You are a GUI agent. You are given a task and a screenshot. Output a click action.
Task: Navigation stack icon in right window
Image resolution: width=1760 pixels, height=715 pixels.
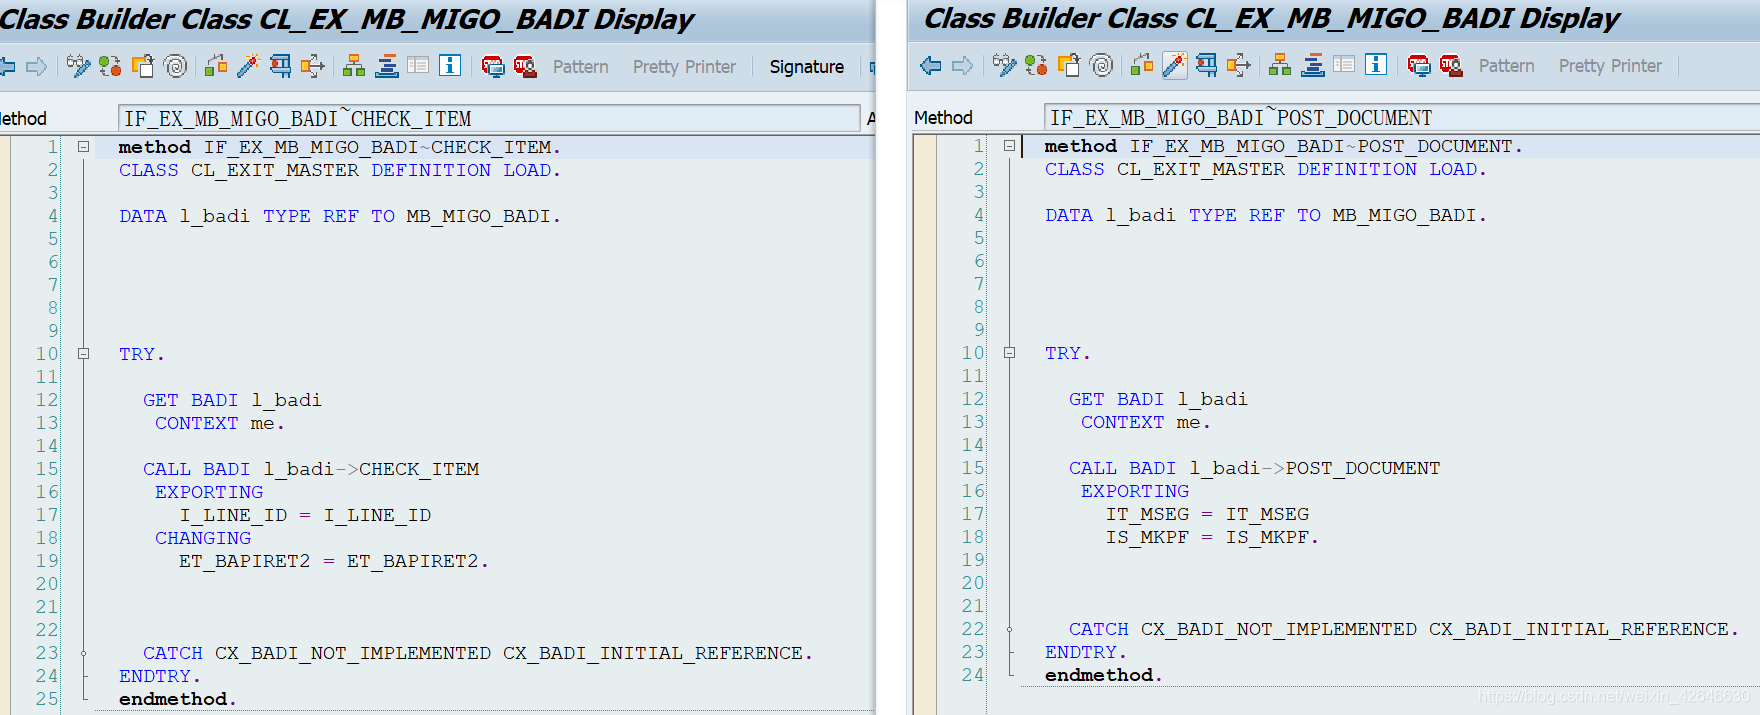point(1313,66)
